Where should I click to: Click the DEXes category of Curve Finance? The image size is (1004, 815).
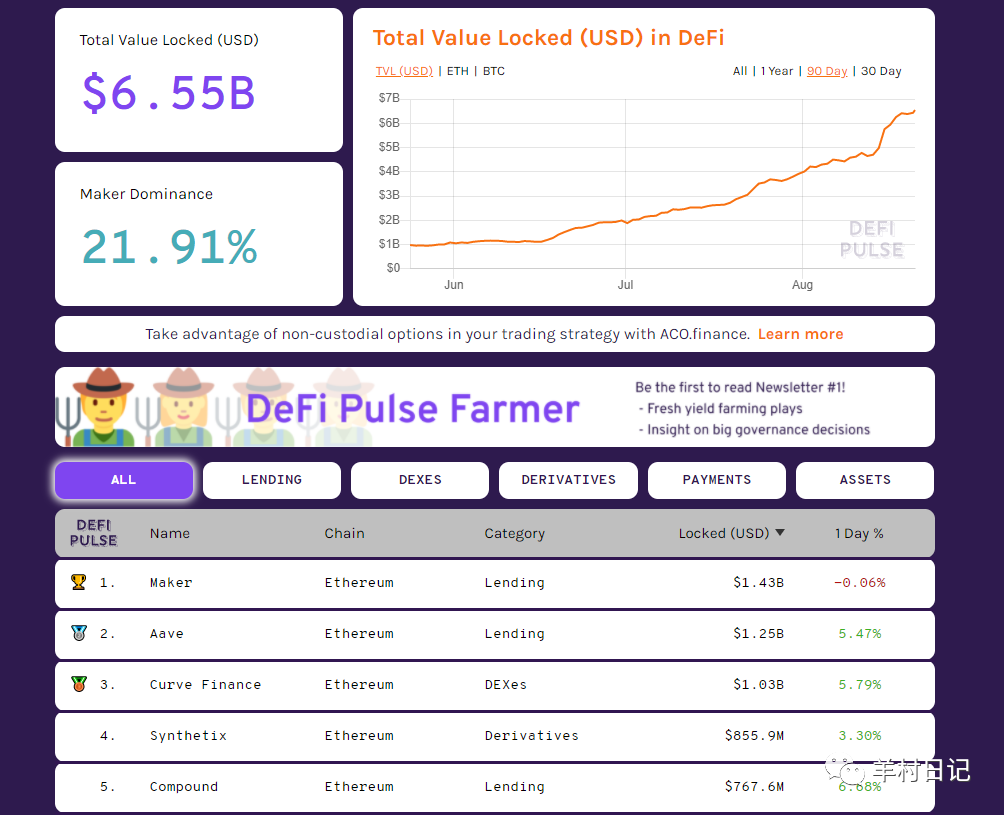(x=506, y=684)
